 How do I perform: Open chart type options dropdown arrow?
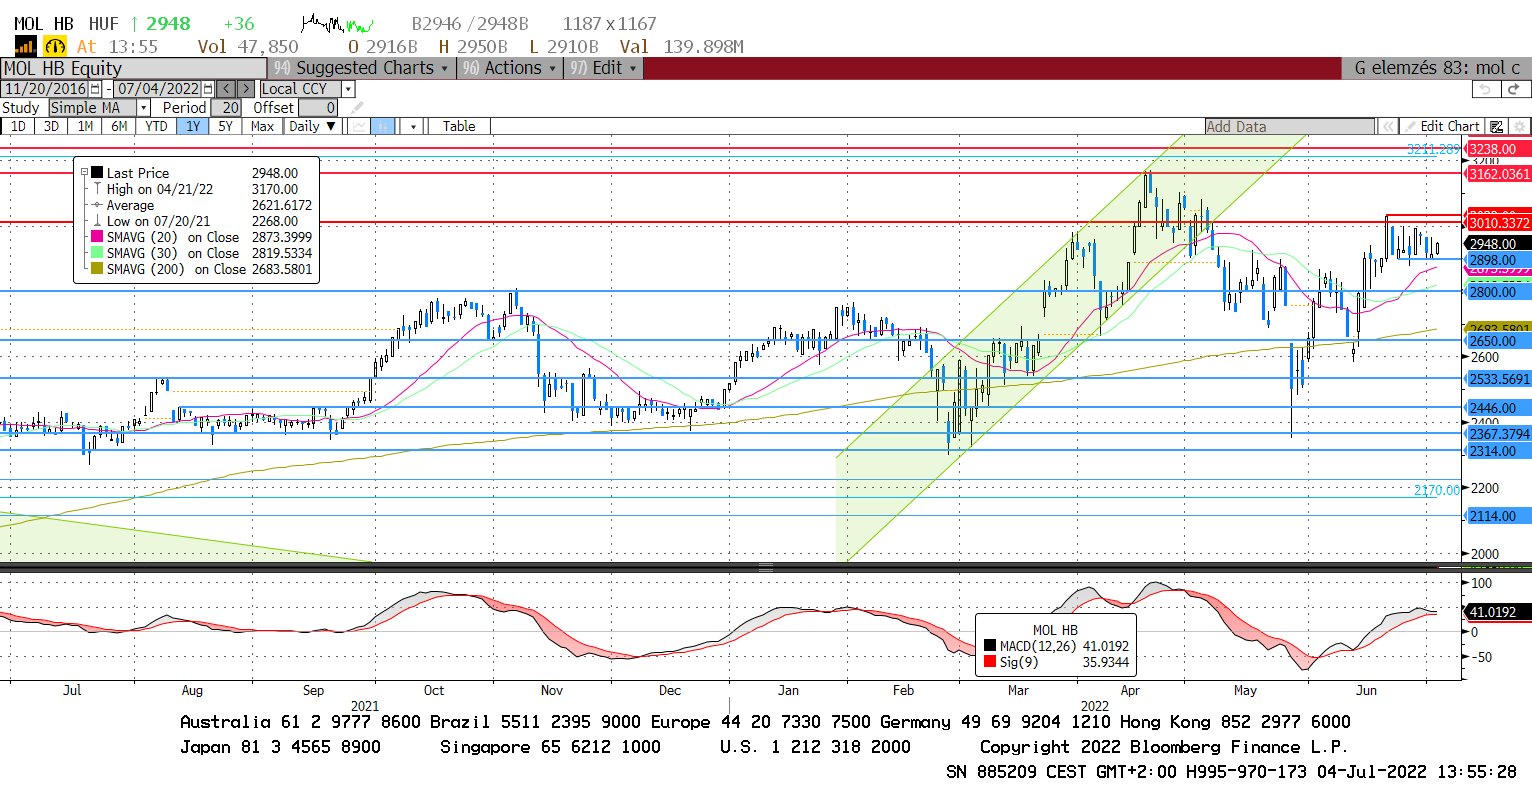[413, 126]
